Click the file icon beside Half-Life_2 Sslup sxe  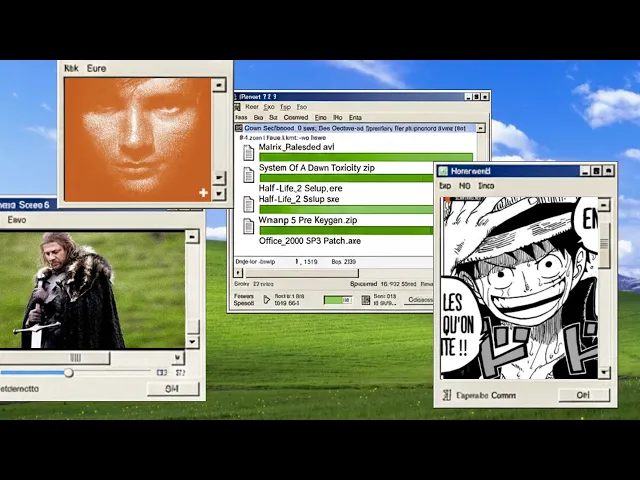(249, 204)
